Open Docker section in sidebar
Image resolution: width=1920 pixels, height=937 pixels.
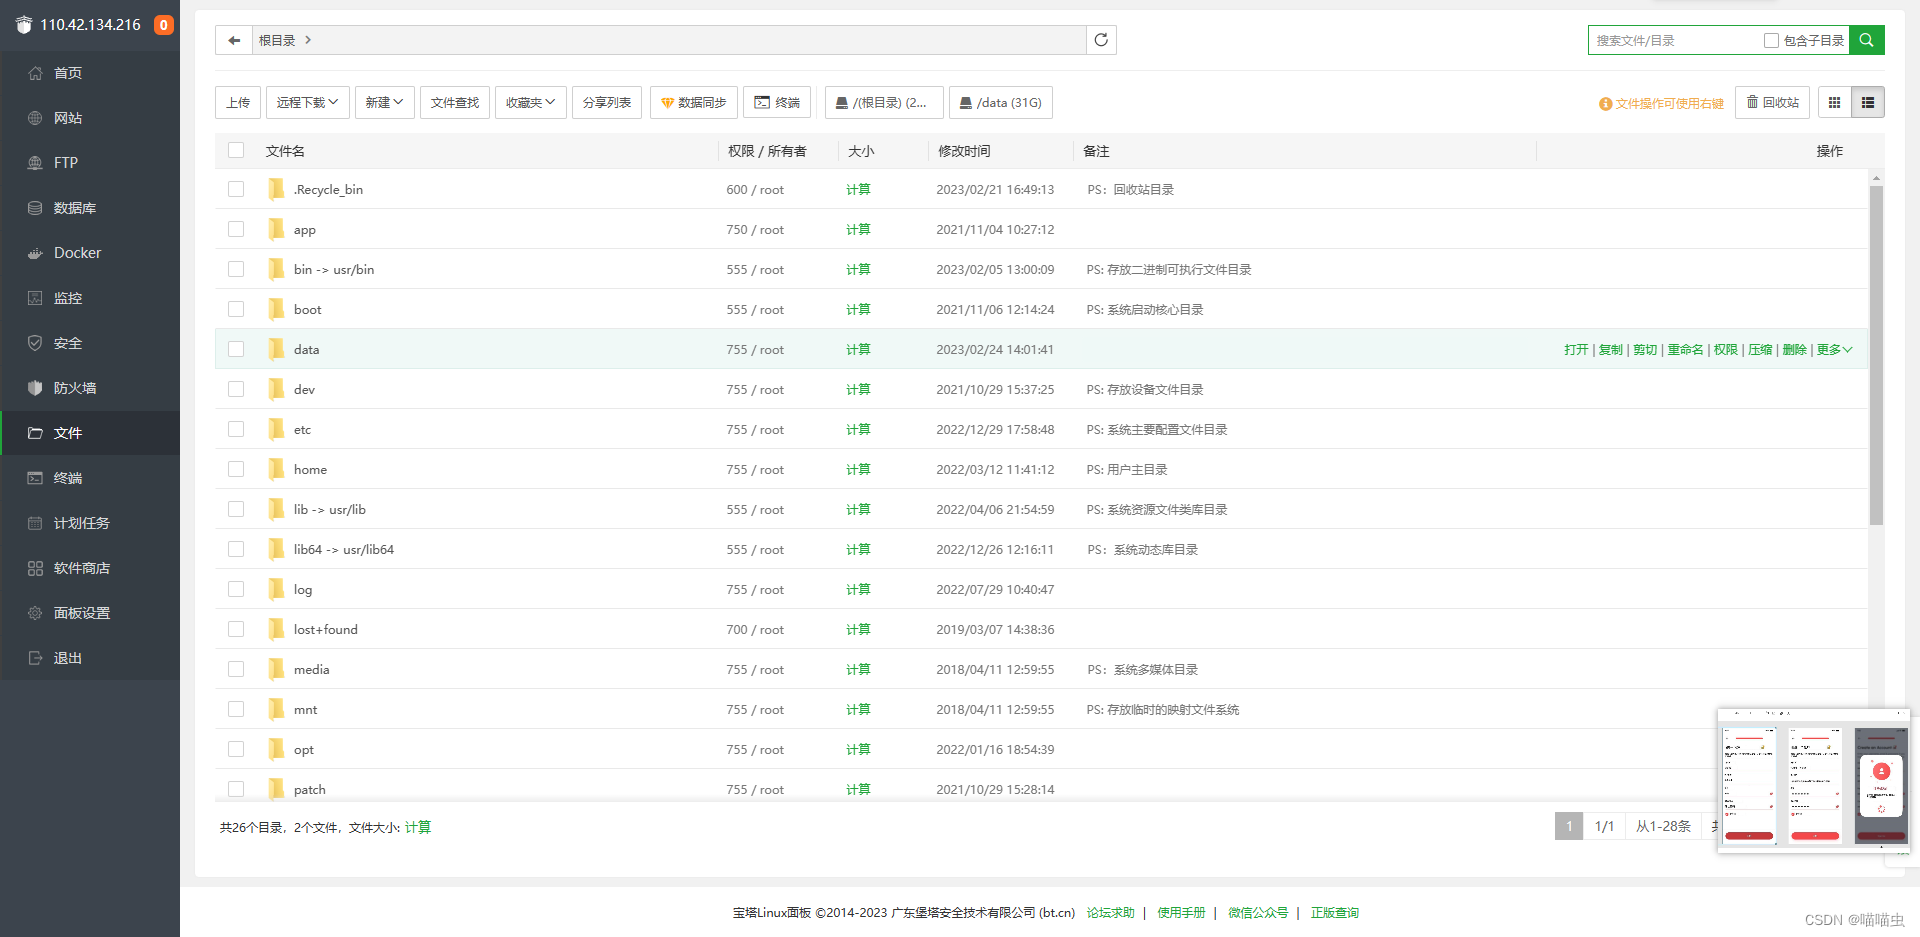[x=90, y=253]
